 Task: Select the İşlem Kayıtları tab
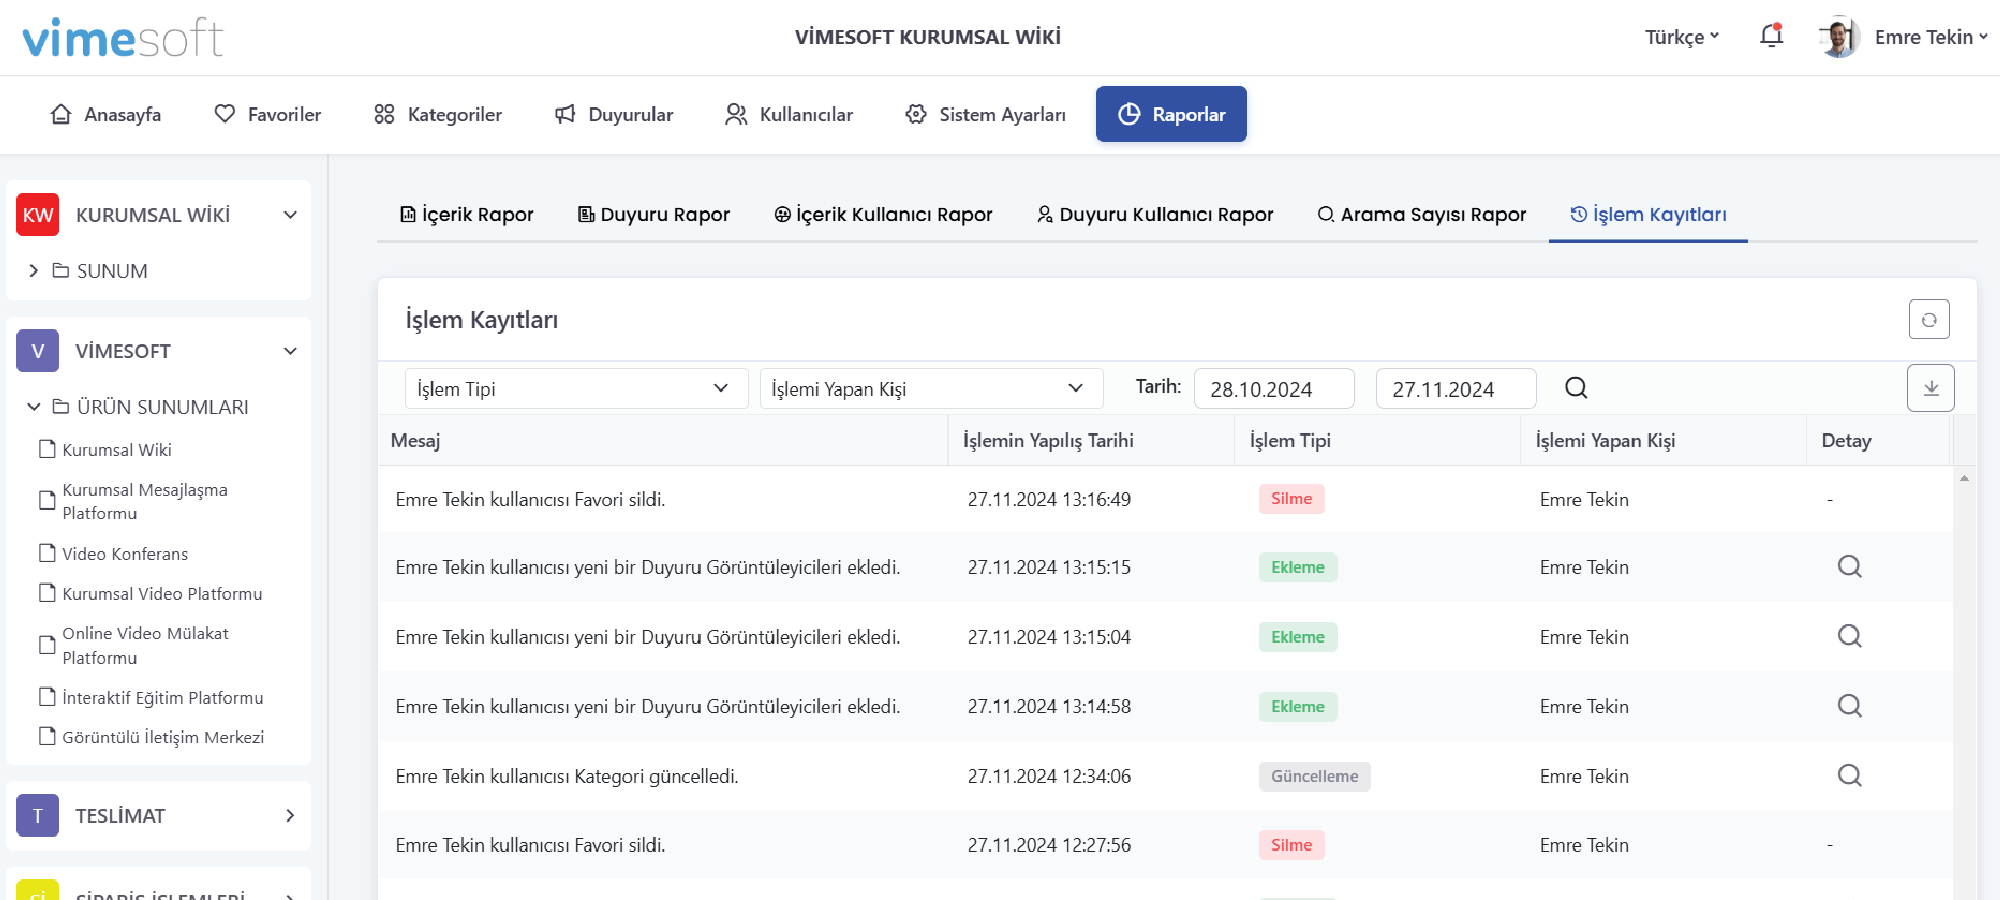pos(1648,214)
